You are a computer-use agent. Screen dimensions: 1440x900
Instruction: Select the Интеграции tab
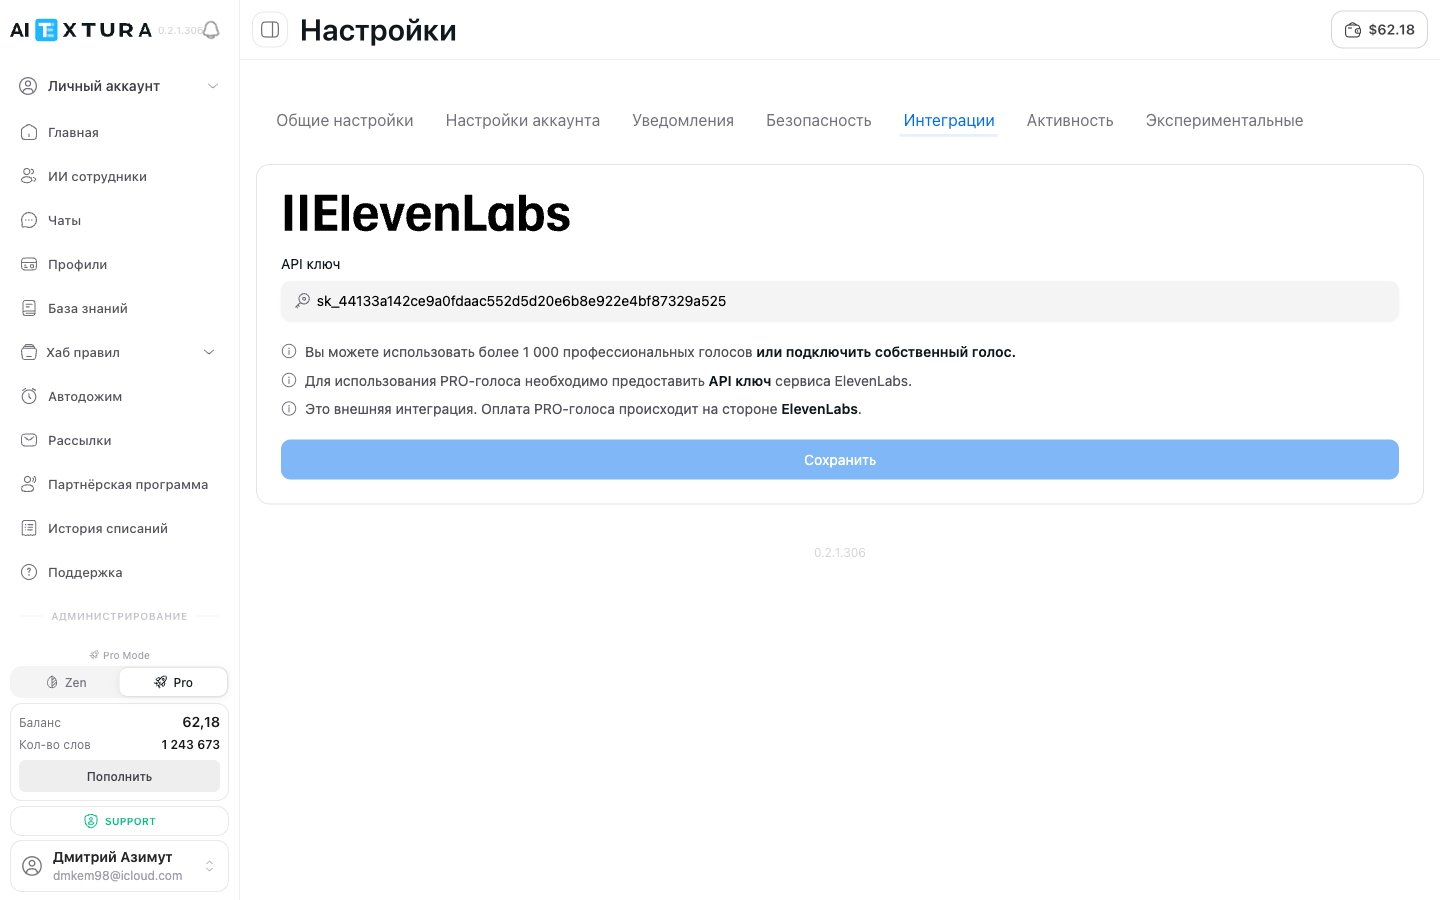click(949, 120)
